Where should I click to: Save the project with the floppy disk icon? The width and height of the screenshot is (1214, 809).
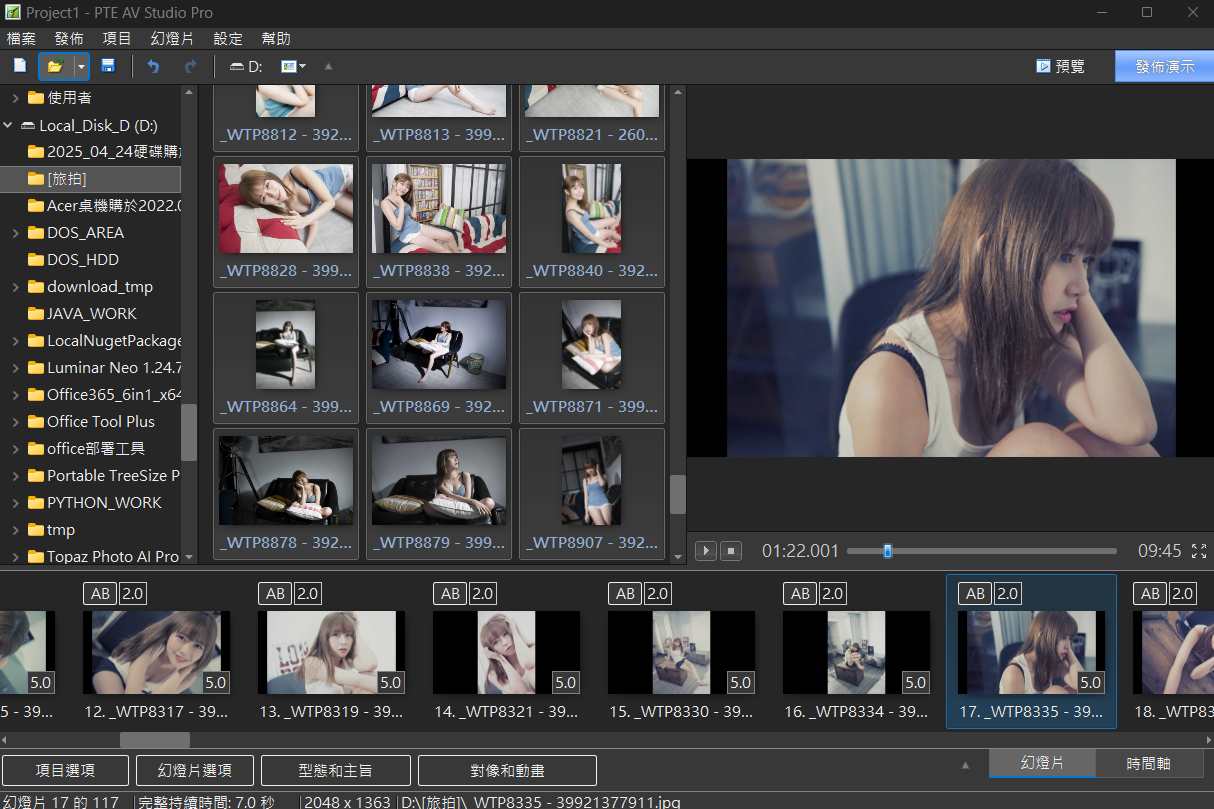pyautogui.click(x=108, y=66)
